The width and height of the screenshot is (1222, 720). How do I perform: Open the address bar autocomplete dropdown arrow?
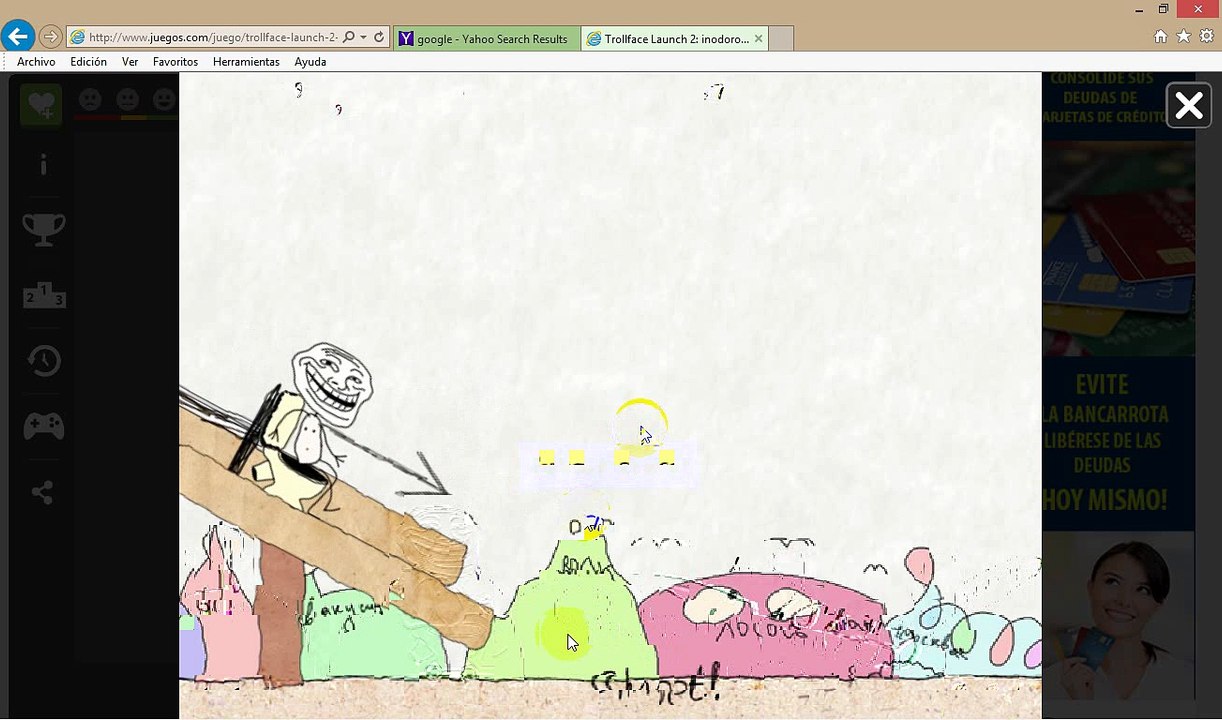click(363, 38)
